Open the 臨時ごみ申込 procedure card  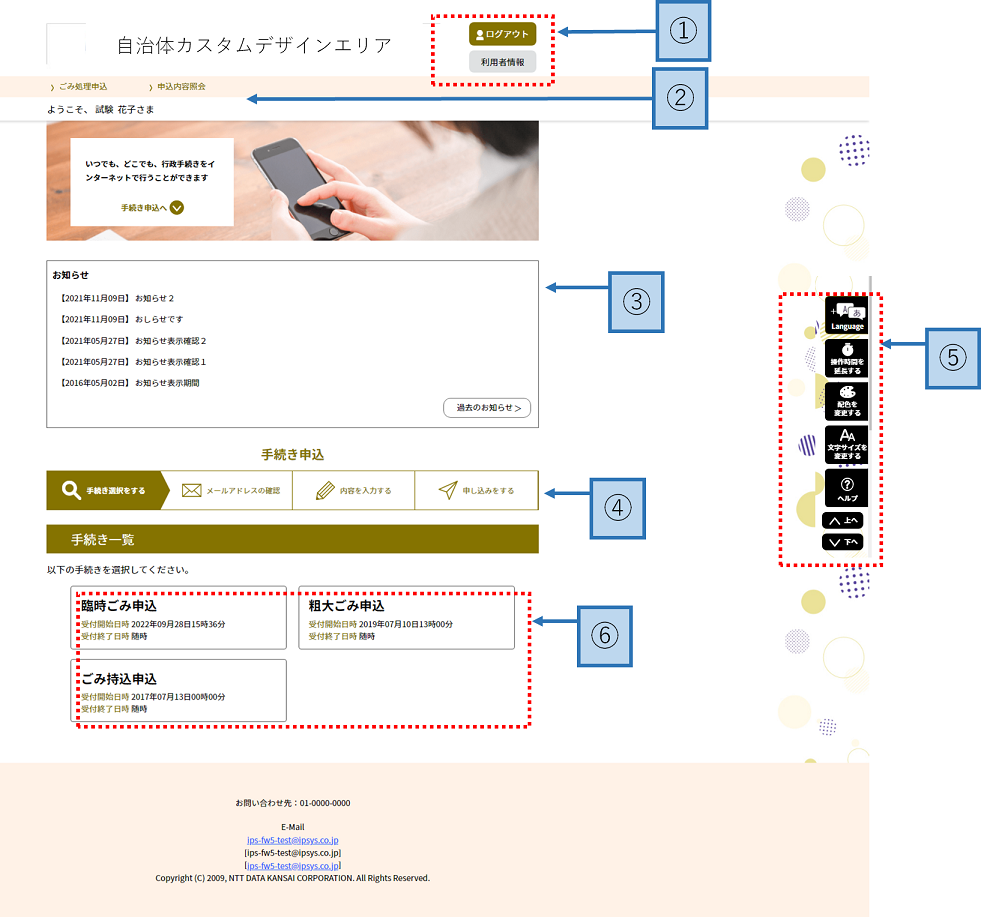[x=178, y=618]
